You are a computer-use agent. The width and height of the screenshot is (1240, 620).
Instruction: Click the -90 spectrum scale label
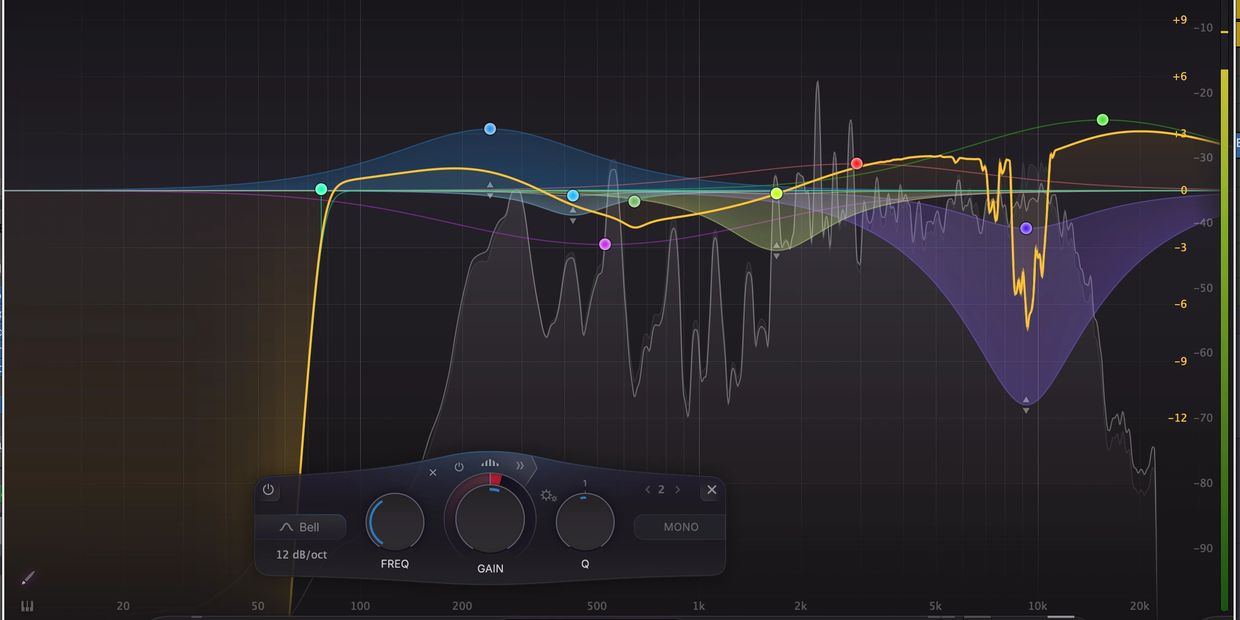1201,548
